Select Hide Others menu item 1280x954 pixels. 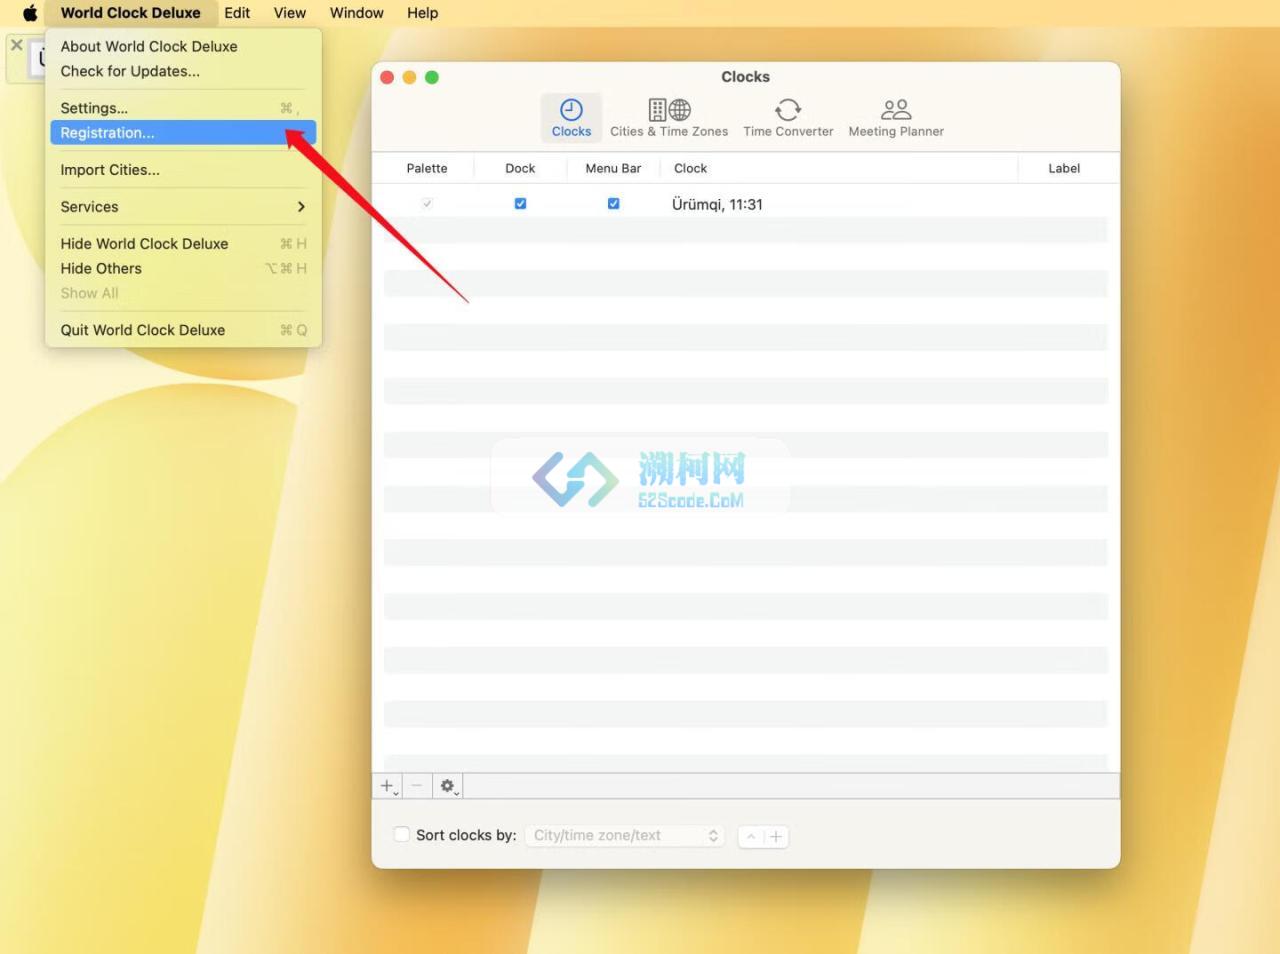coord(183,269)
